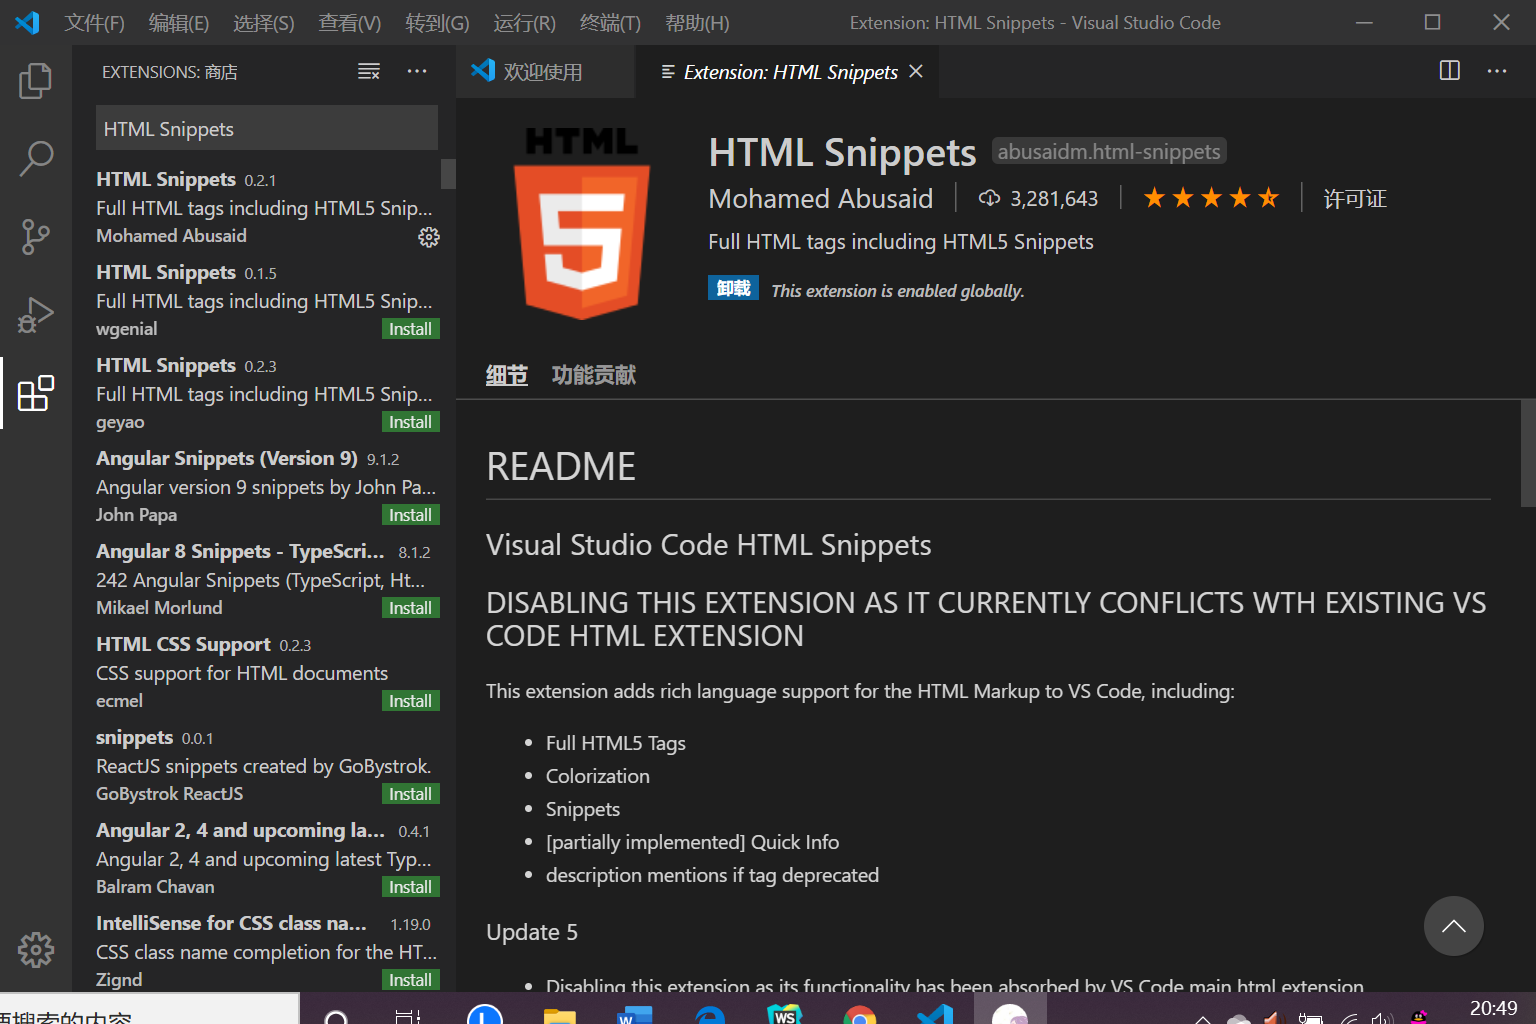Open the 查看(V) menu
1536x1024 pixels.
(350, 23)
